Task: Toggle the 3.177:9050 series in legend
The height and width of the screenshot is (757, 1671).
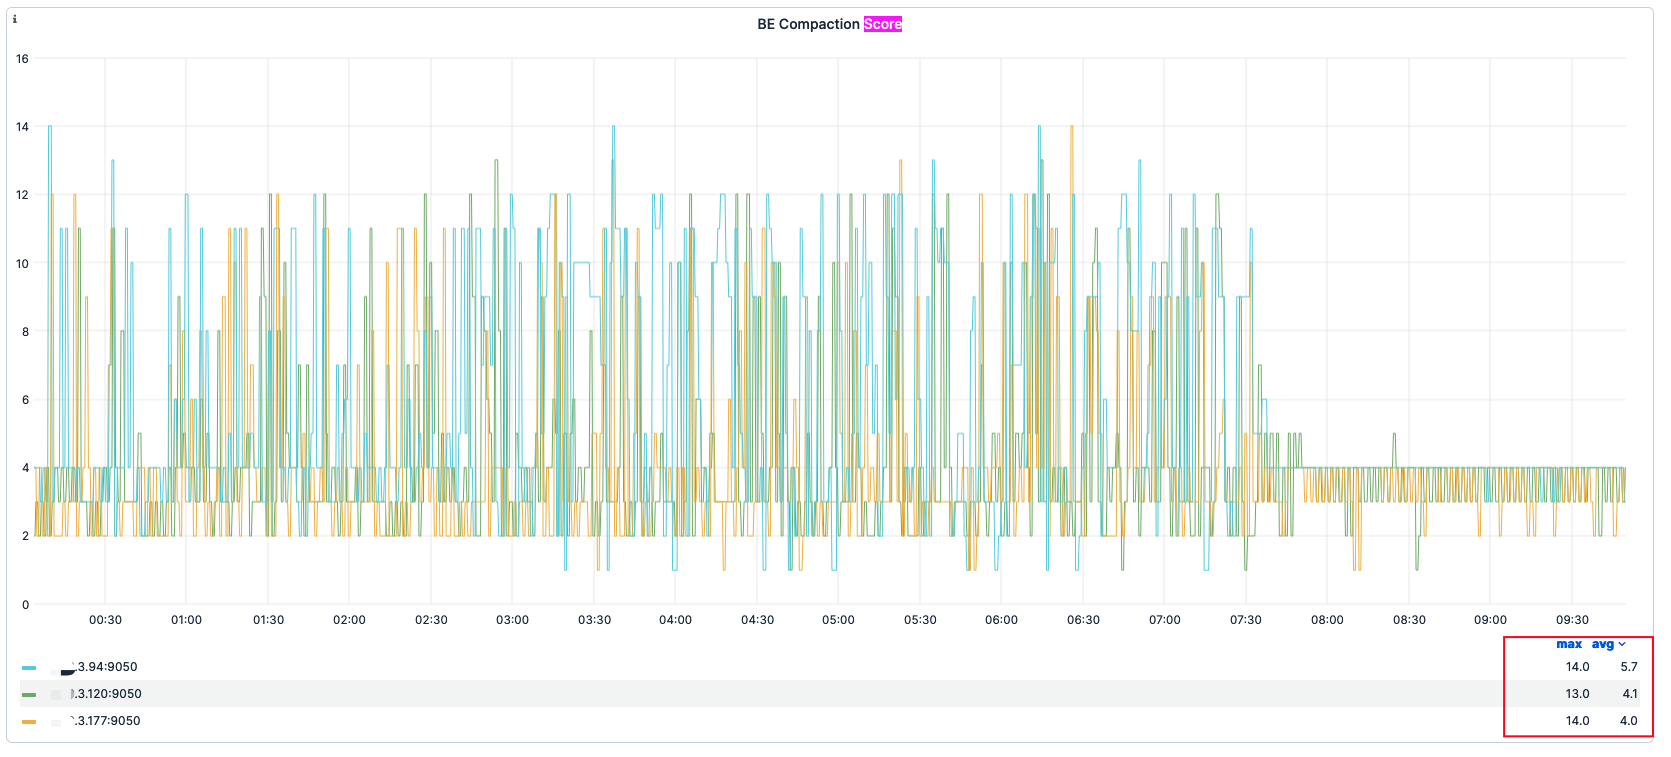Action: (106, 721)
